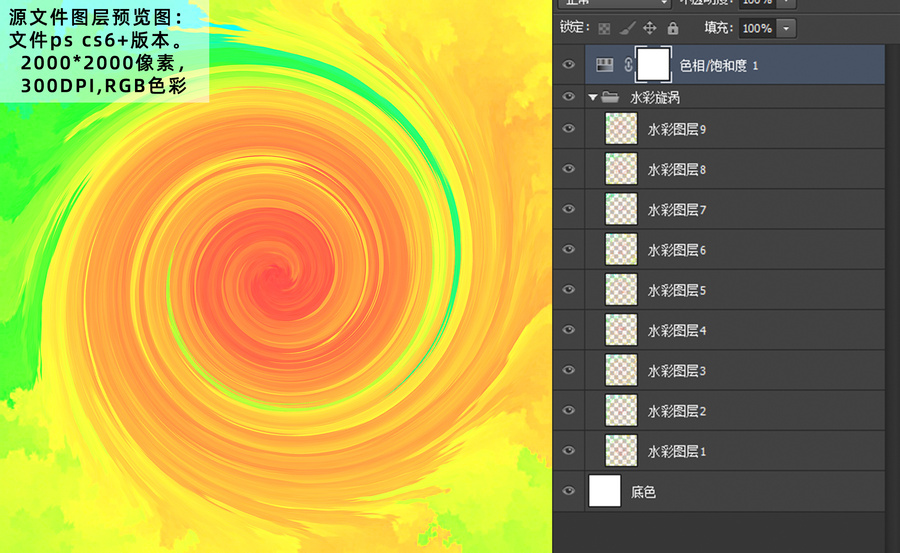900x553 pixels.
Task: Click the thumbnail of 水彩图层8
Action: [621, 169]
